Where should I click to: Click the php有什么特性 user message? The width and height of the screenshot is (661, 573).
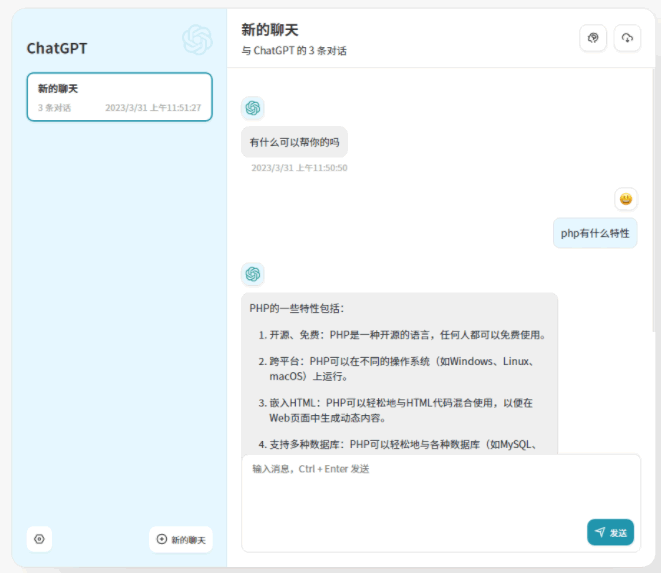point(595,233)
